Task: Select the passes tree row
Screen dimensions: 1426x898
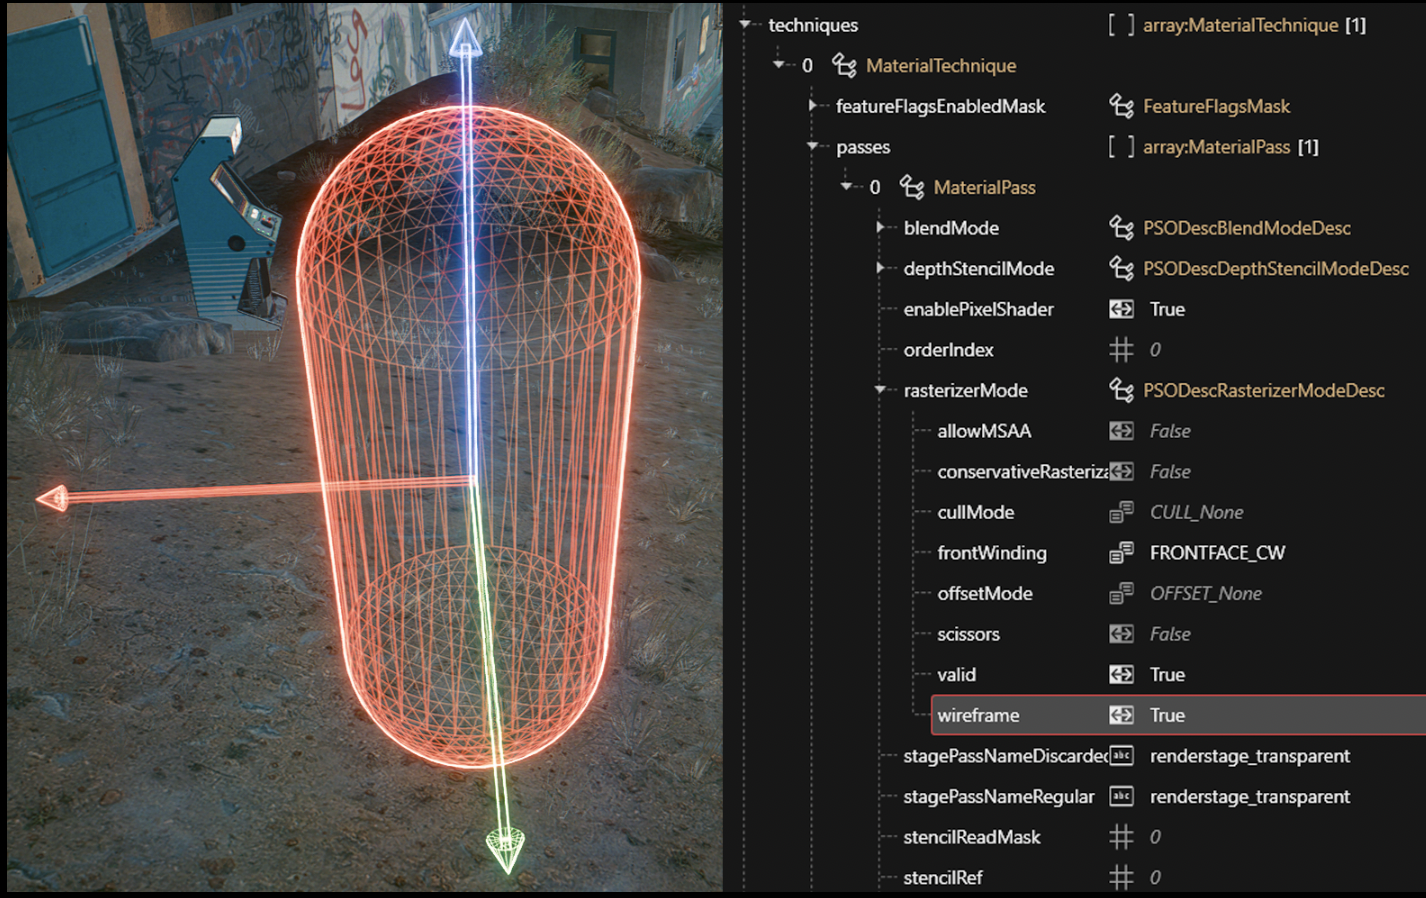Action: pyautogui.click(x=862, y=147)
